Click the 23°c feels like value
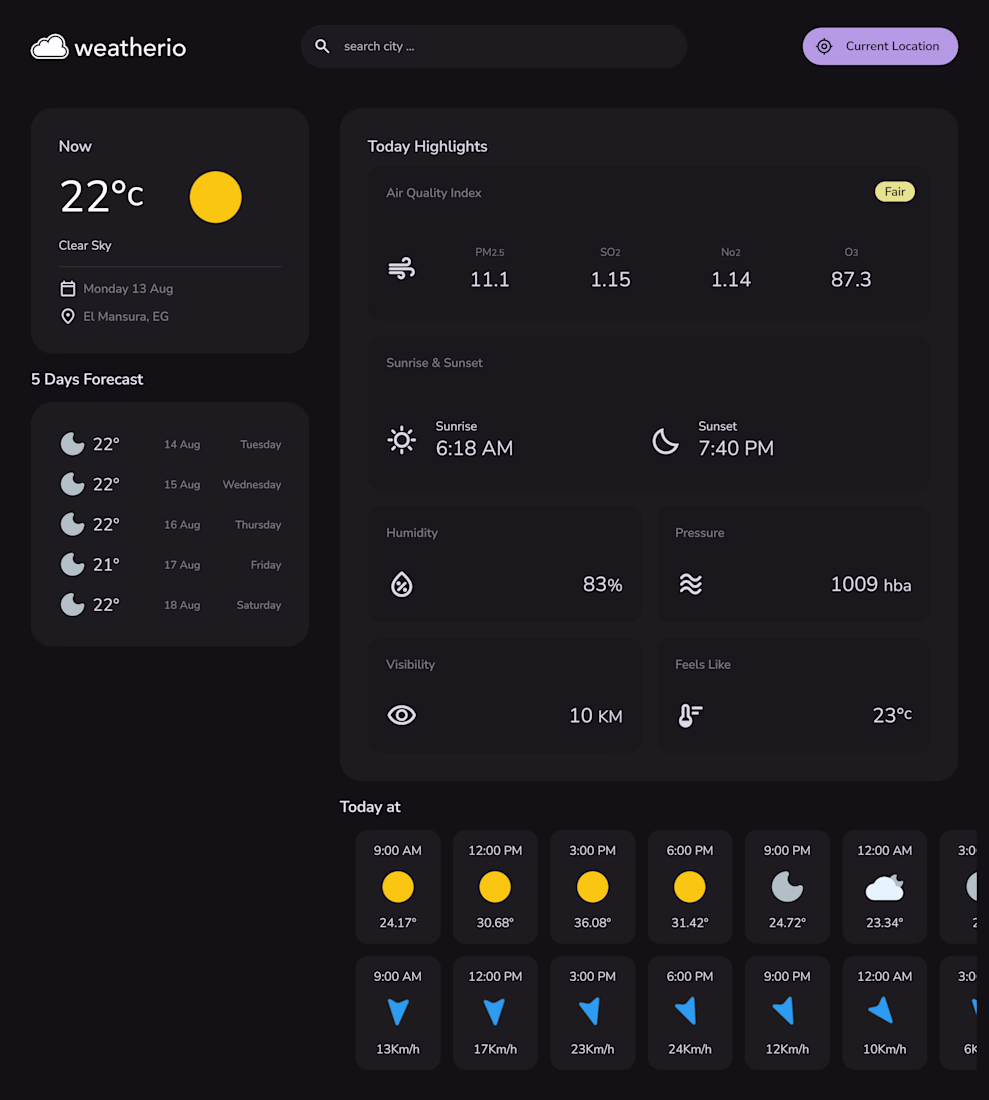Image resolution: width=989 pixels, height=1100 pixels. point(892,715)
